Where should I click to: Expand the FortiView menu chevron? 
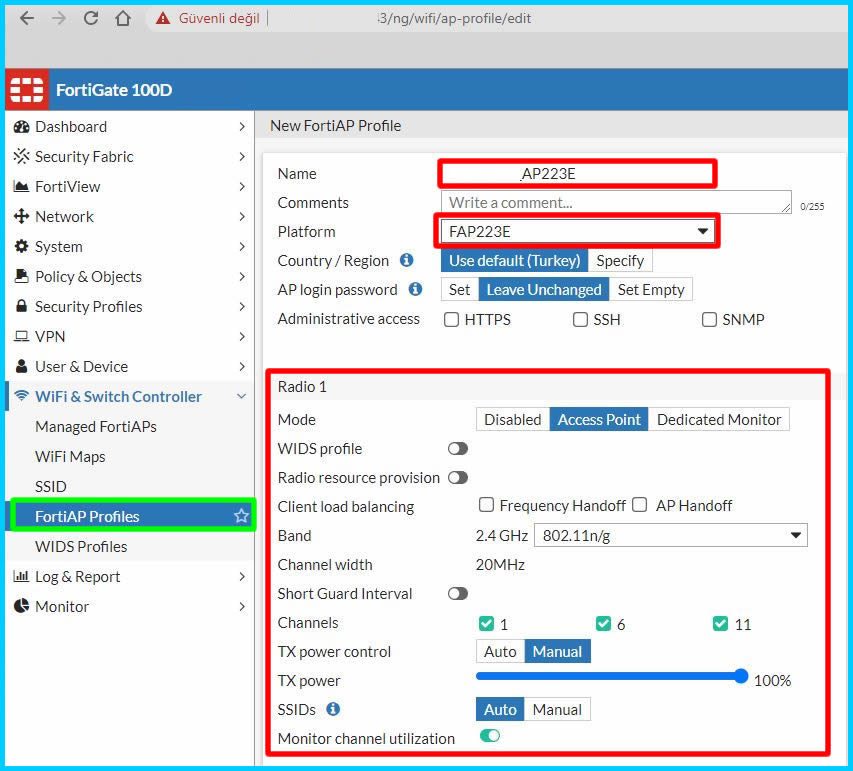[242, 187]
